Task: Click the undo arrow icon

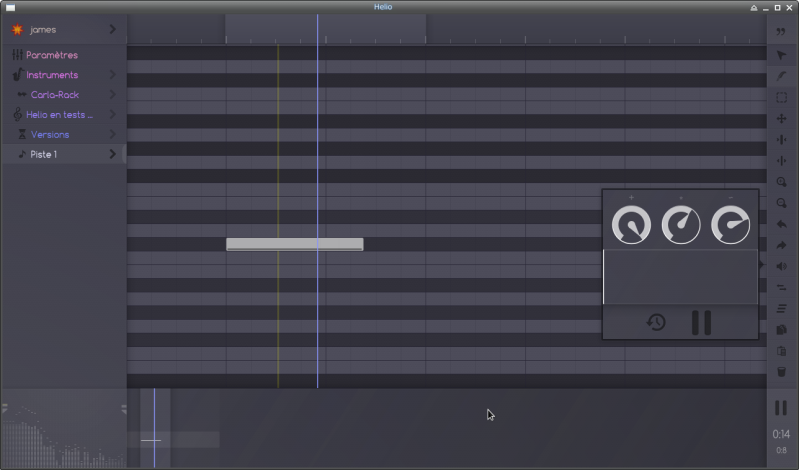Action: coord(781,224)
